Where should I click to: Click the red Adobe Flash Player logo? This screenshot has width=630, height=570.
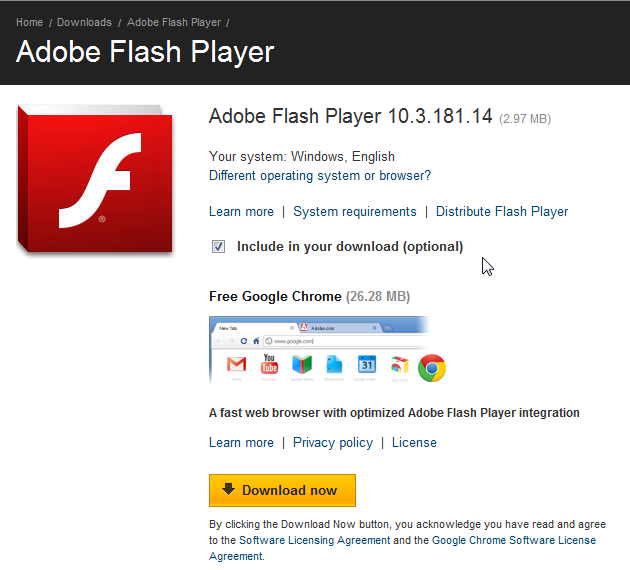(x=95, y=180)
